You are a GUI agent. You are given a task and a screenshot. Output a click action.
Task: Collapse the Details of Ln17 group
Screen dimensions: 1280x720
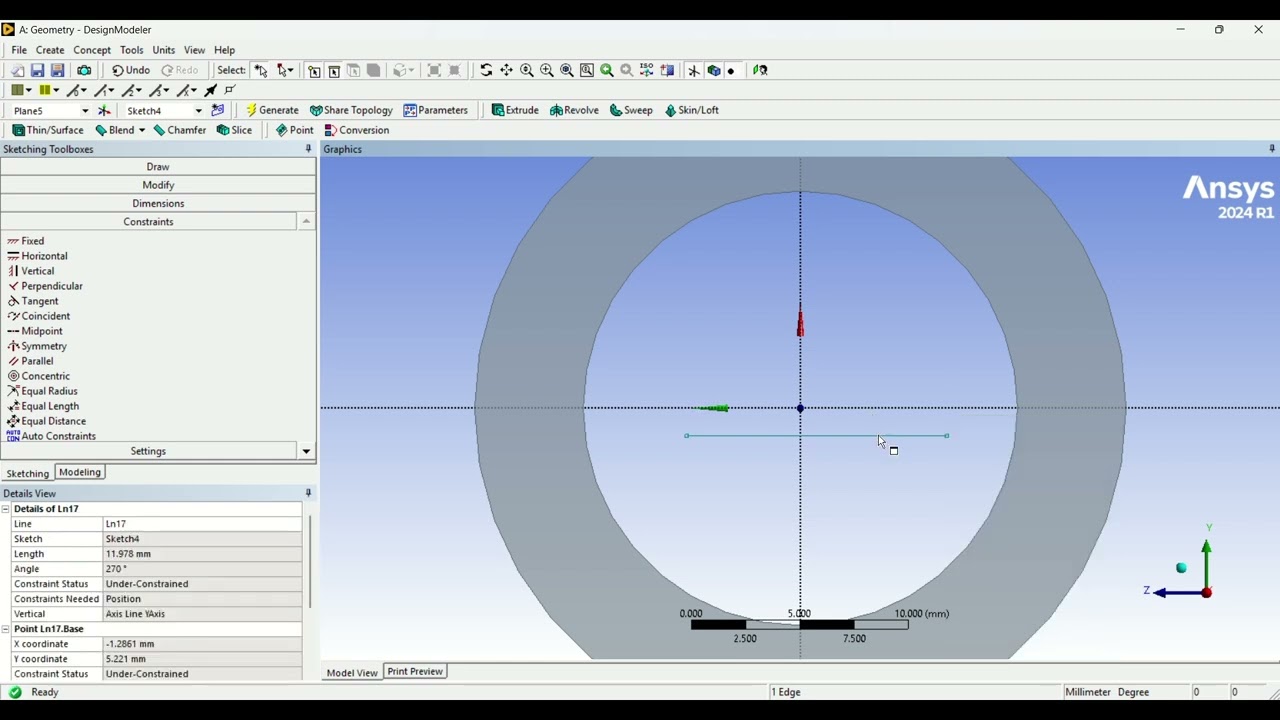tap(6, 509)
